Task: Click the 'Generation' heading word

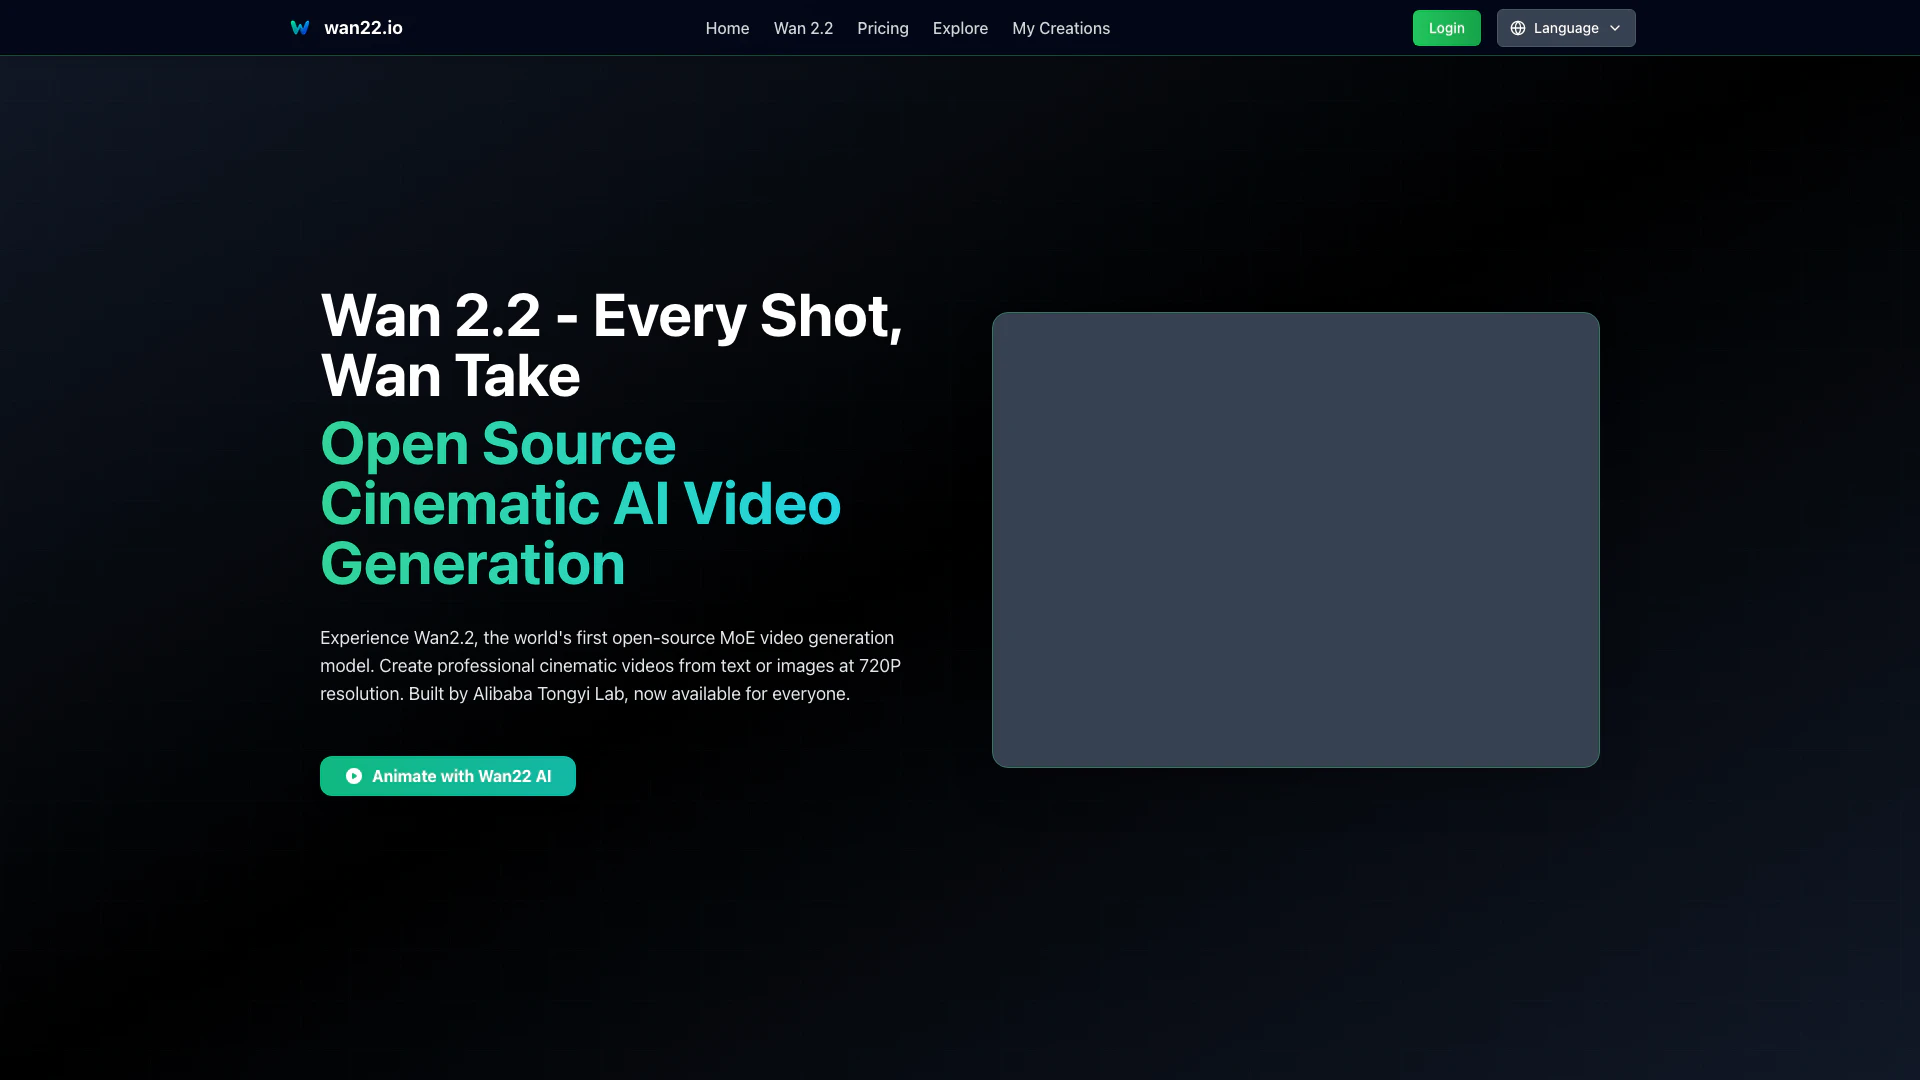Action: coord(472,564)
